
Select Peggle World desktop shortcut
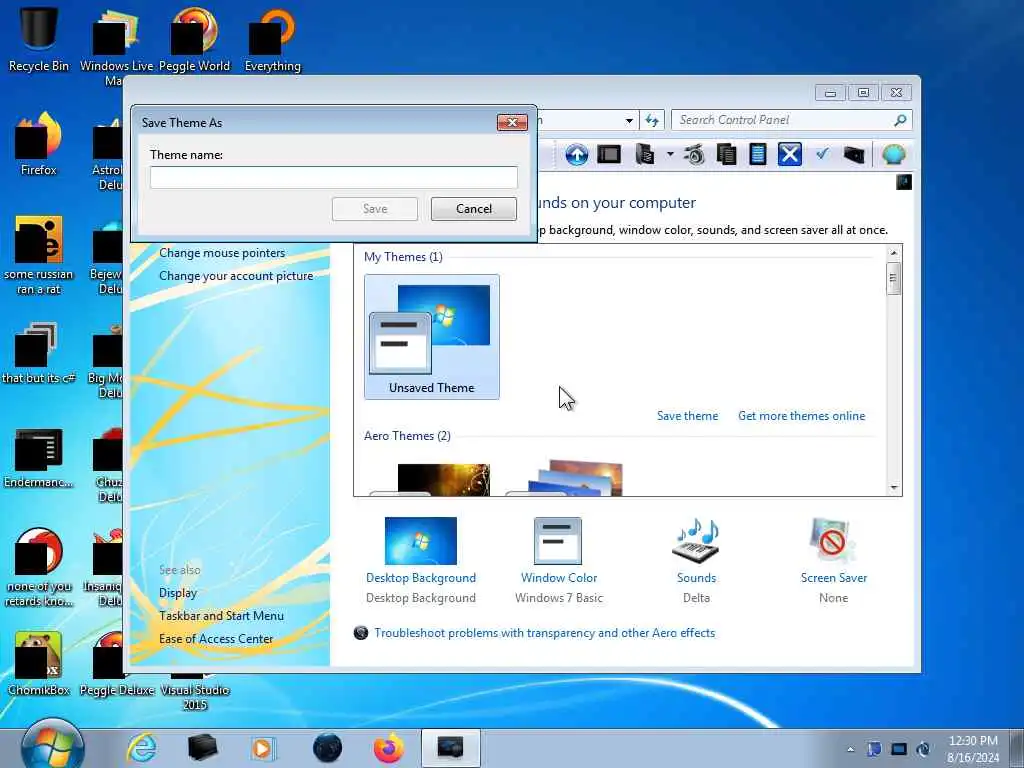click(194, 38)
